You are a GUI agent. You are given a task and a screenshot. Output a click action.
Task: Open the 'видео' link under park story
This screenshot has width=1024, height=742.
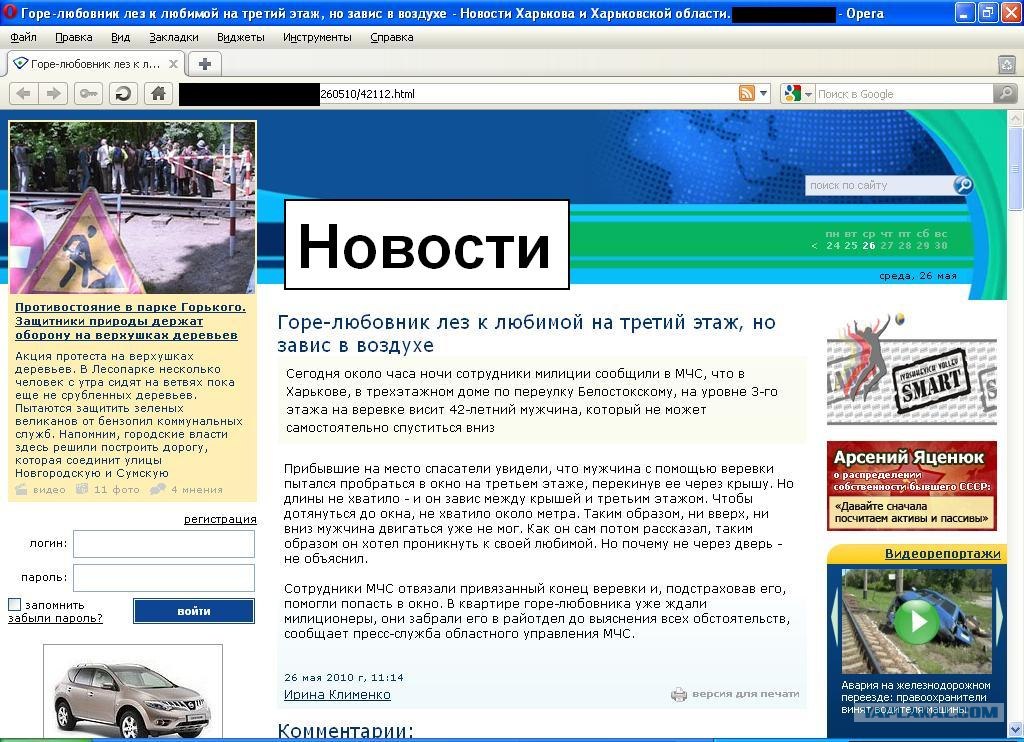(41, 489)
